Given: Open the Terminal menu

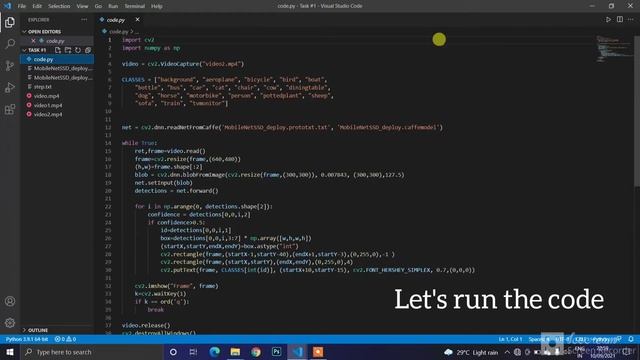Looking at the screenshot, I should click(x=135, y=6).
